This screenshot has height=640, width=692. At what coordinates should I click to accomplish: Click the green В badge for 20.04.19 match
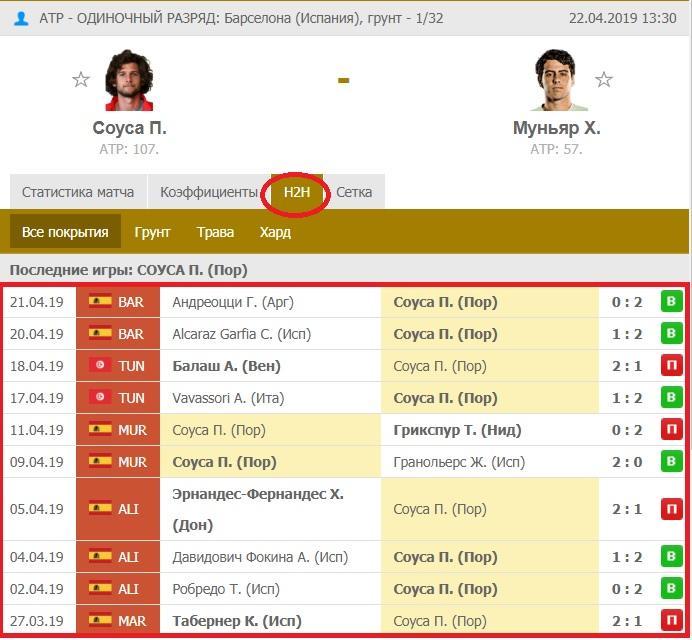671,333
